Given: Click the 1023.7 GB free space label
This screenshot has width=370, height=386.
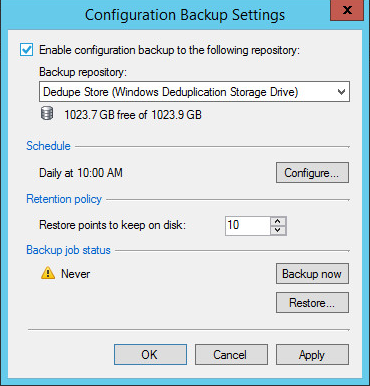Looking at the screenshot, I should click(133, 115).
